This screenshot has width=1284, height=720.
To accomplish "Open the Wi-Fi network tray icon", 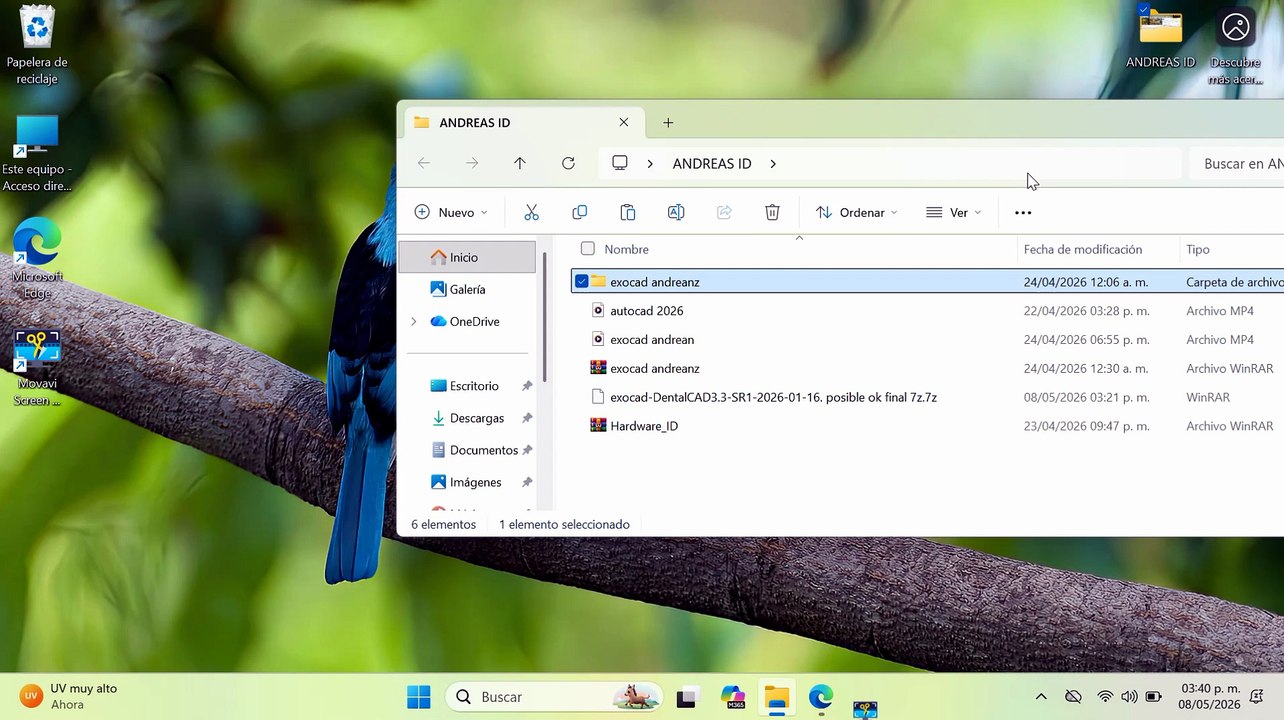I will (1105, 697).
